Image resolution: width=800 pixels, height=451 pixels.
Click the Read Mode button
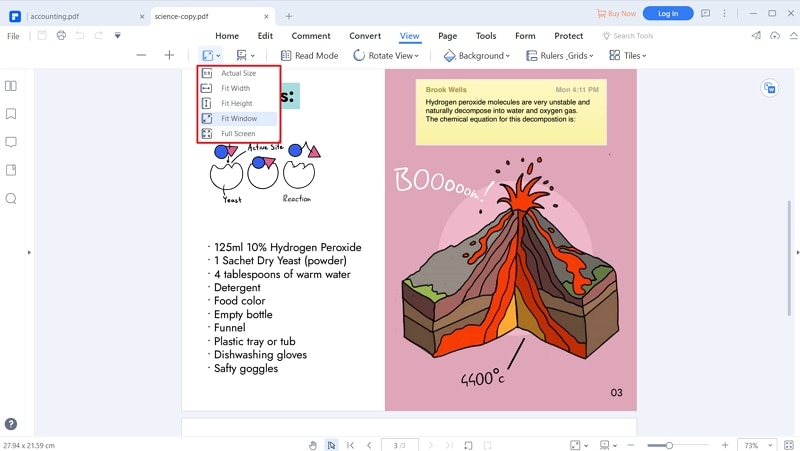310,56
